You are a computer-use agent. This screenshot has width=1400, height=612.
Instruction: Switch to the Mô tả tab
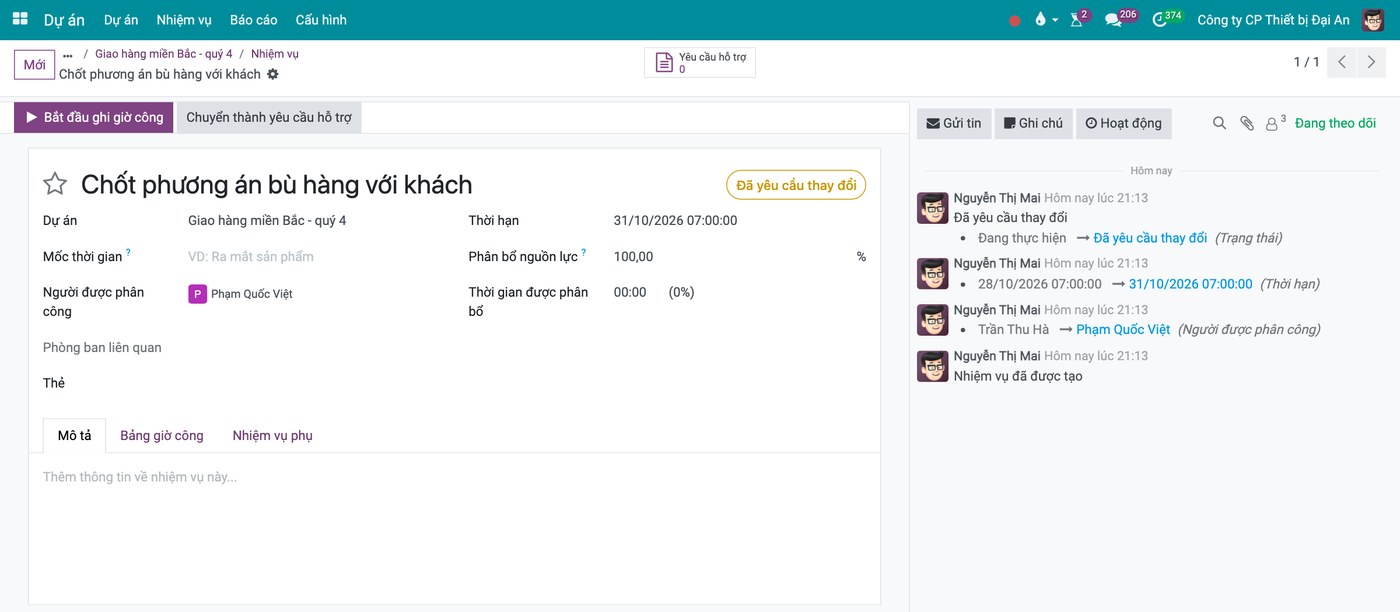tap(74, 436)
